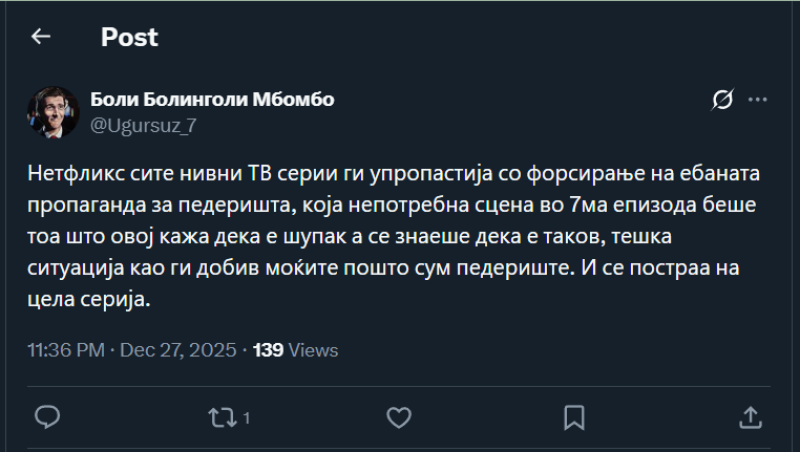Share the post via upload icon

[751, 416]
